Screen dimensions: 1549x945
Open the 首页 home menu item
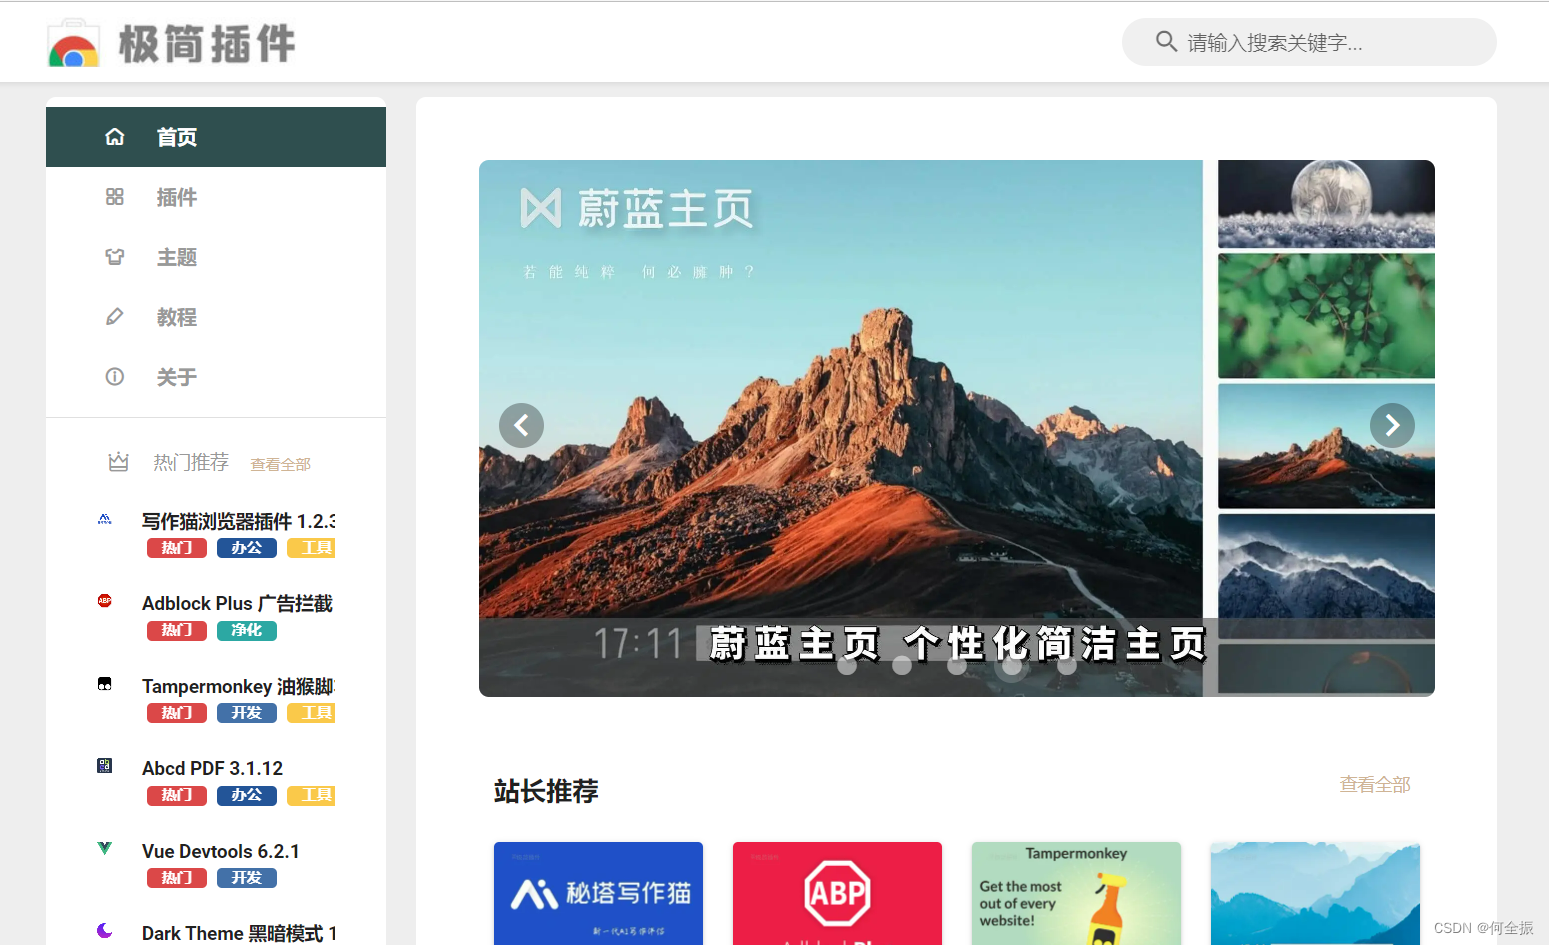[x=216, y=137]
